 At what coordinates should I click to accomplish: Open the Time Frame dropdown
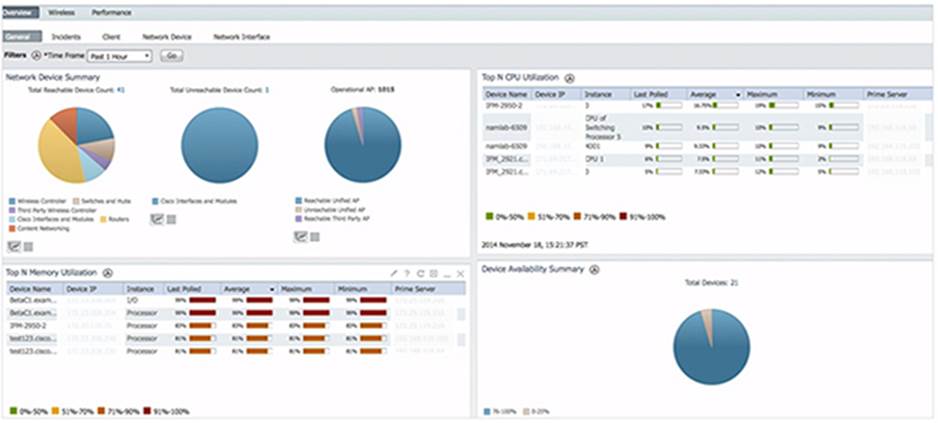pos(120,56)
